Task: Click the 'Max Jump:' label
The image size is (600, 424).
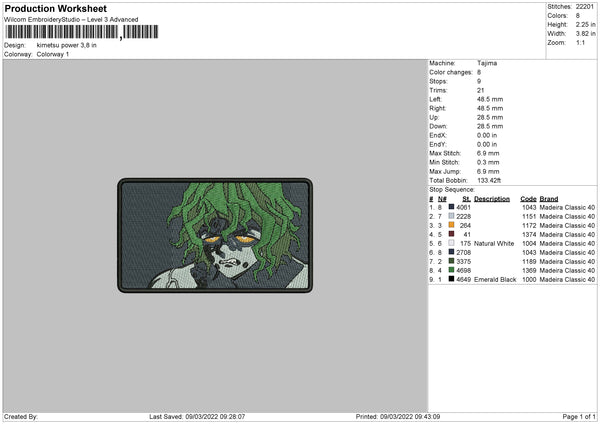Action: click(x=445, y=171)
